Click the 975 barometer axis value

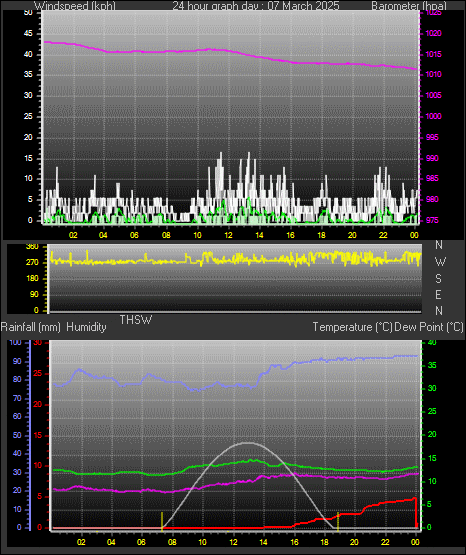click(x=432, y=220)
